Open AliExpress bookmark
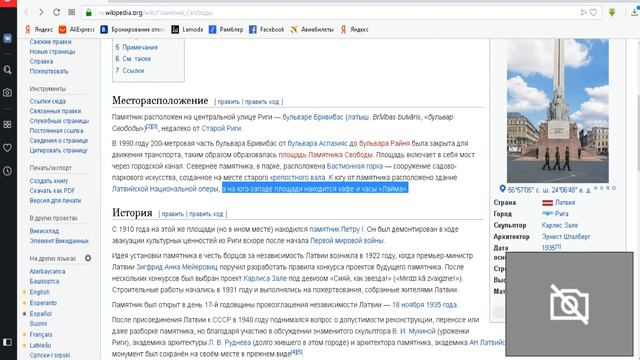 coord(76,29)
